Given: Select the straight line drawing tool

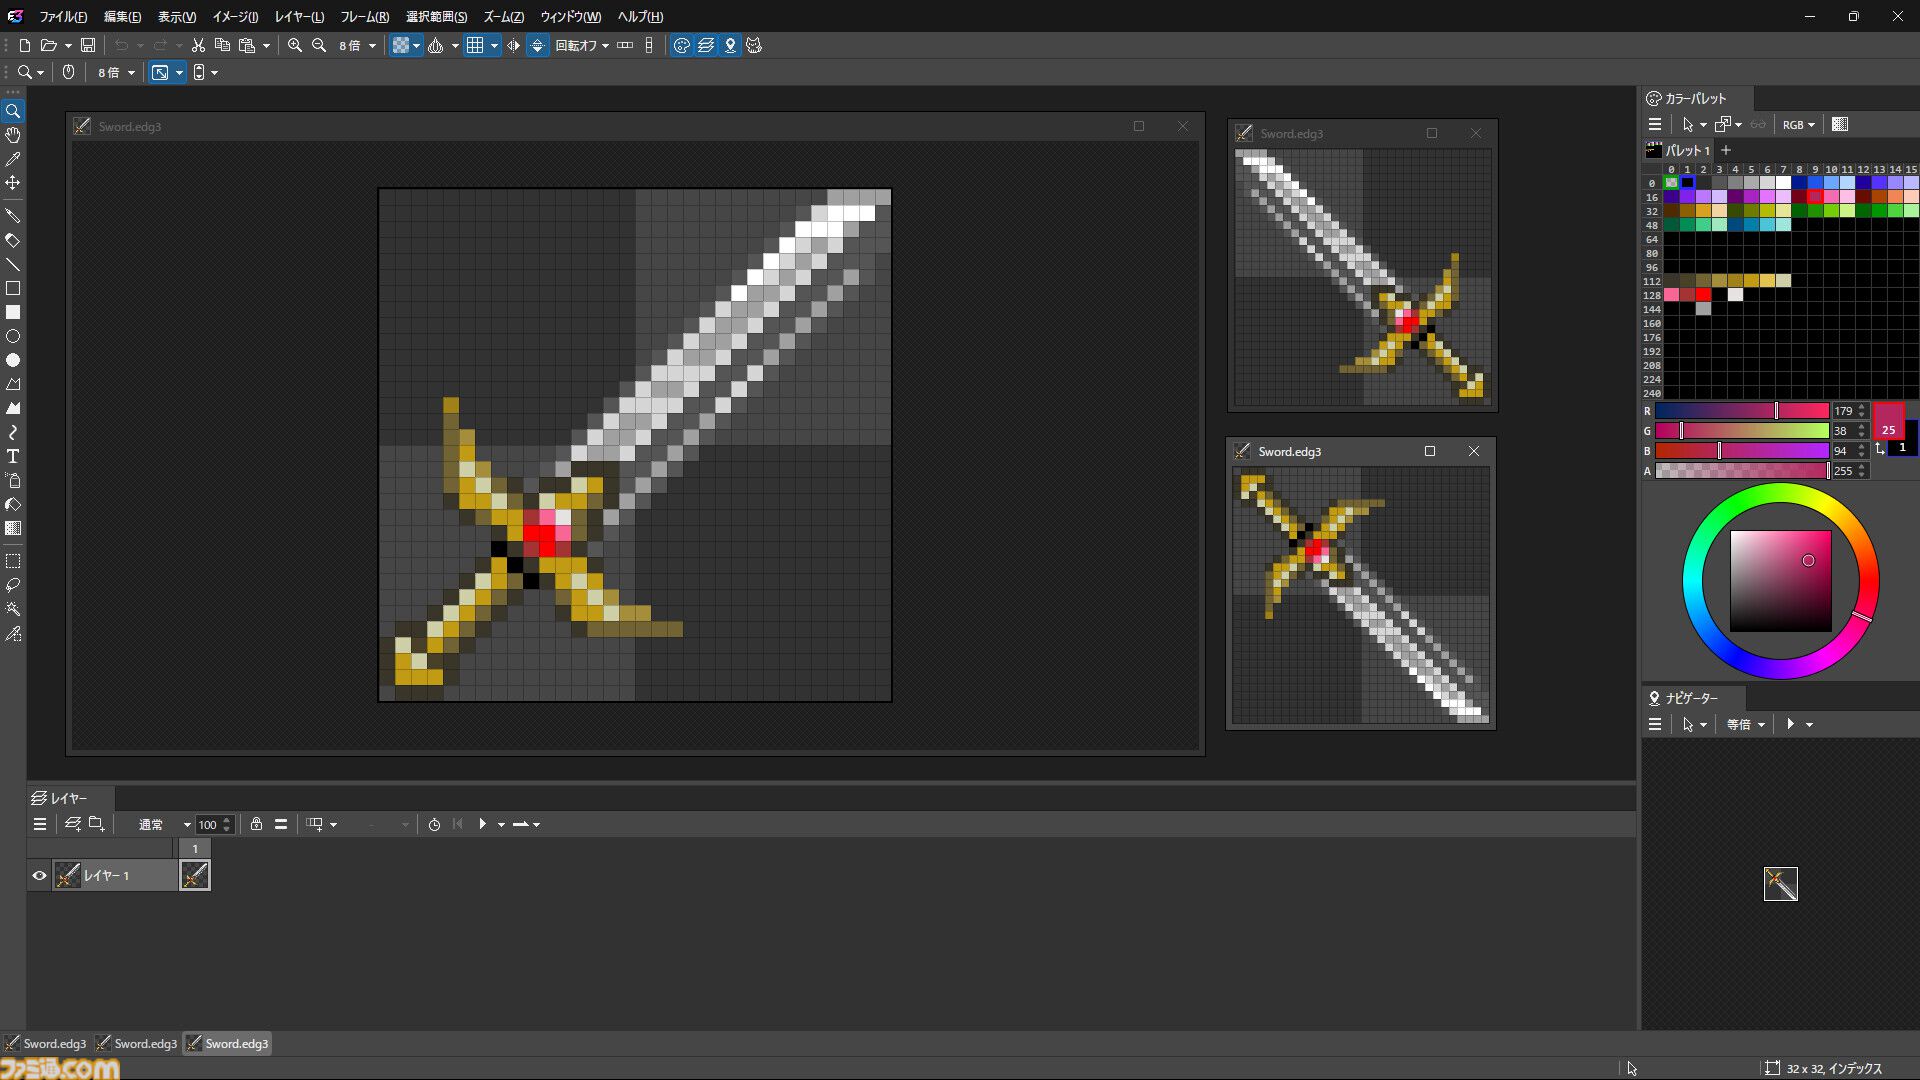Looking at the screenshot, I should click(x=13, y=265).
